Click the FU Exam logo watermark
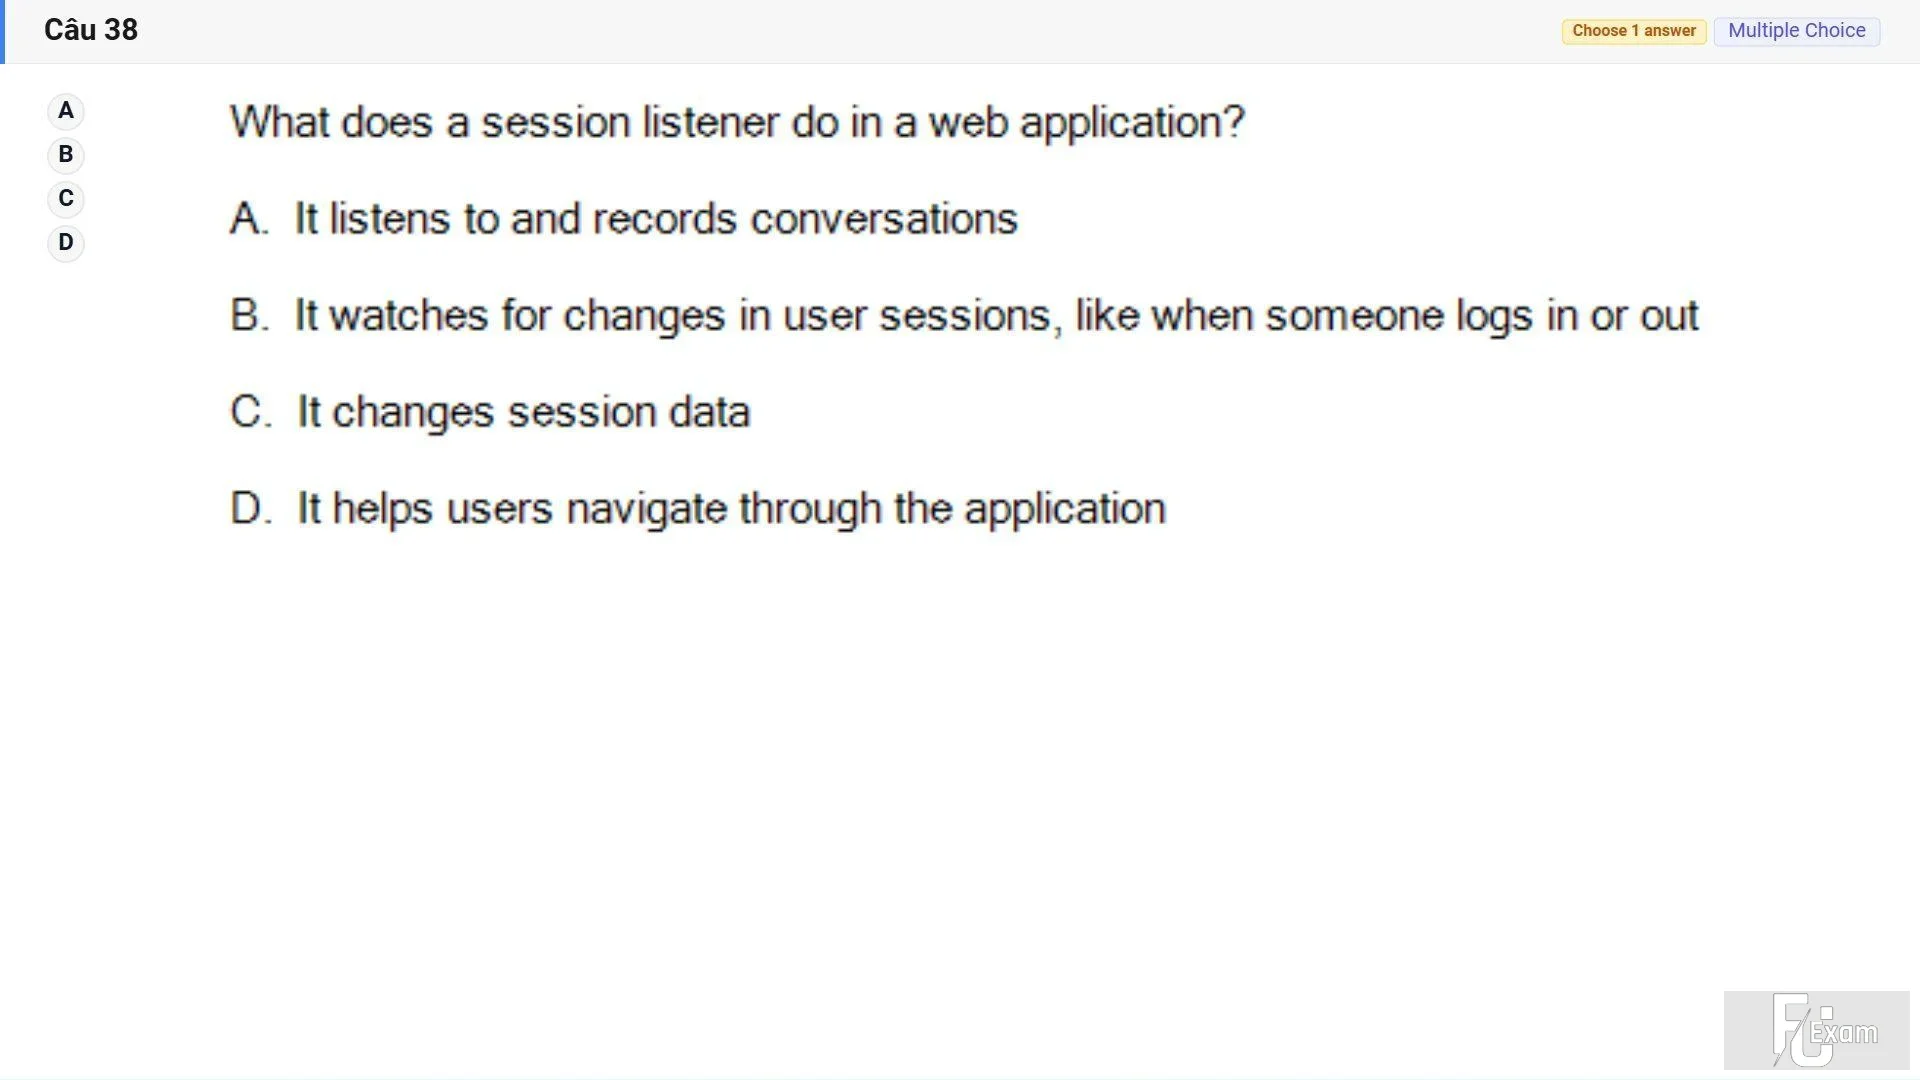The width and height of the screenshot is (1920, 1080). point(1816,1030)
